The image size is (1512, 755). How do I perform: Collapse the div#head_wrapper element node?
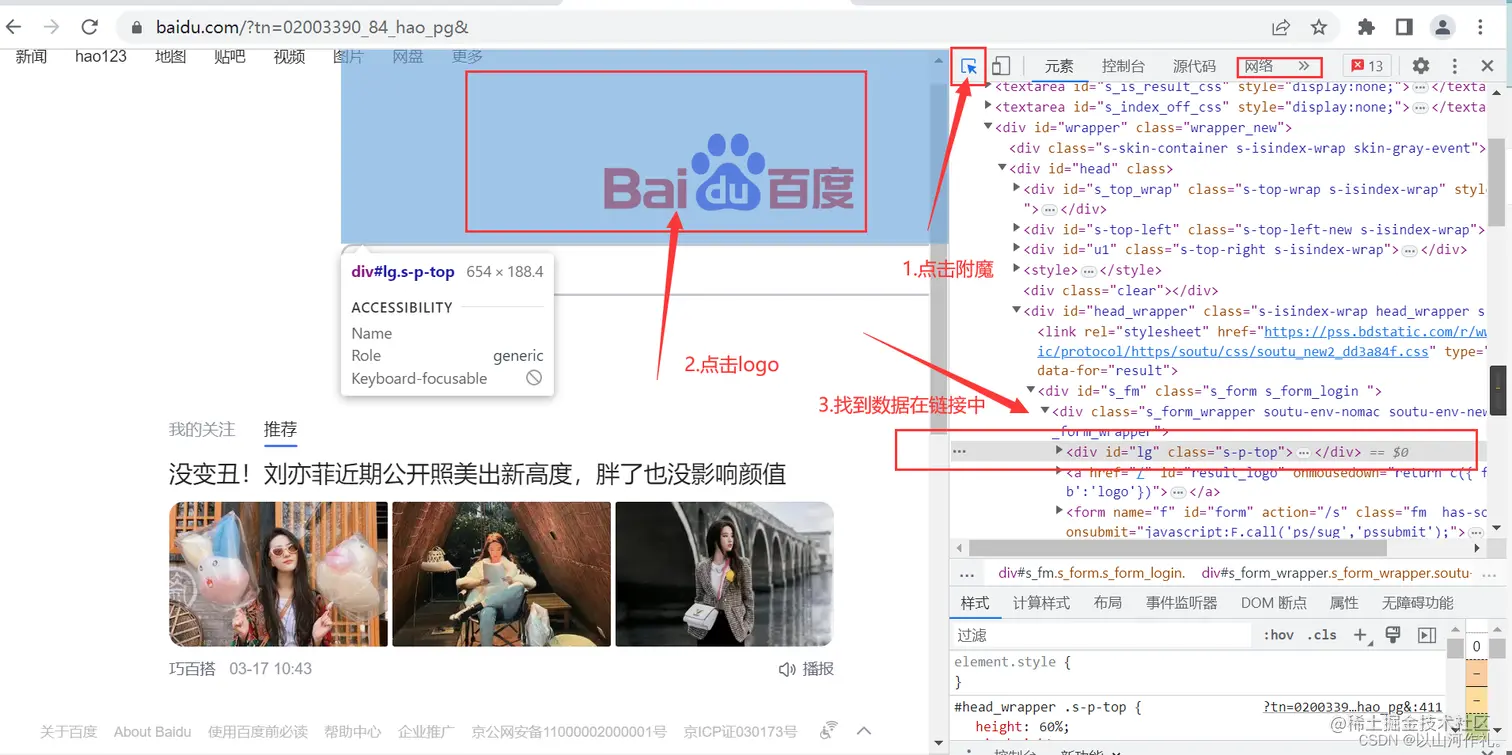pyautogui.click(x=1016, y=310)
